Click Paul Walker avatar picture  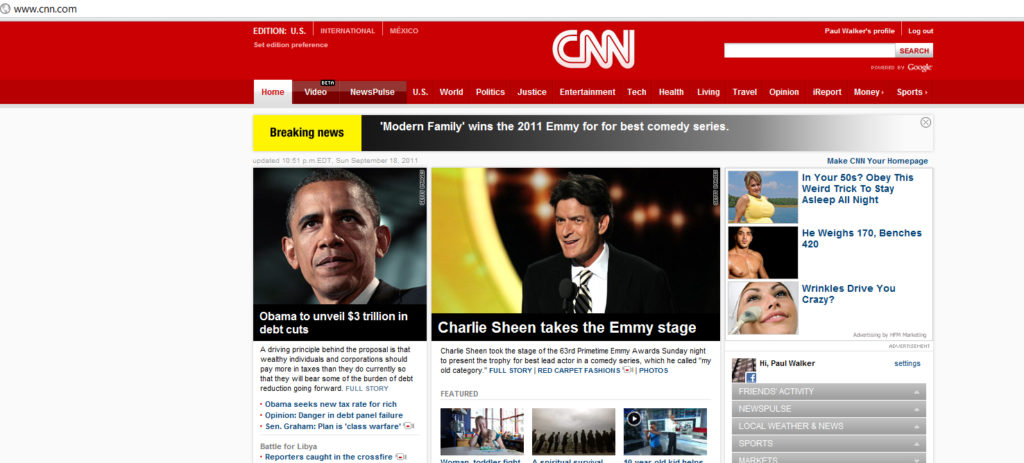point(744,370)
